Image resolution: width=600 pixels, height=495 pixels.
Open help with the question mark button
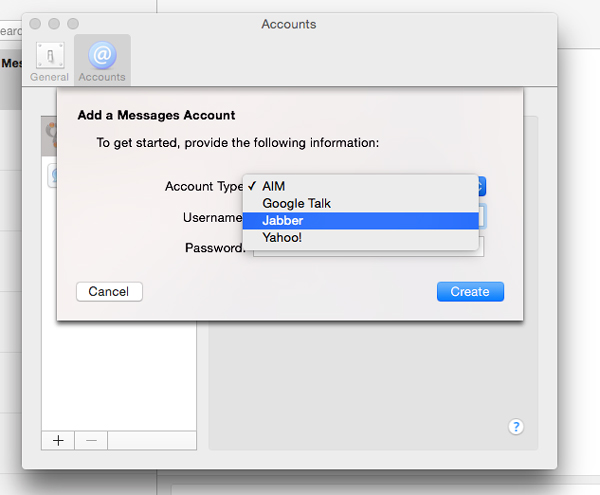tap(516, 427)
